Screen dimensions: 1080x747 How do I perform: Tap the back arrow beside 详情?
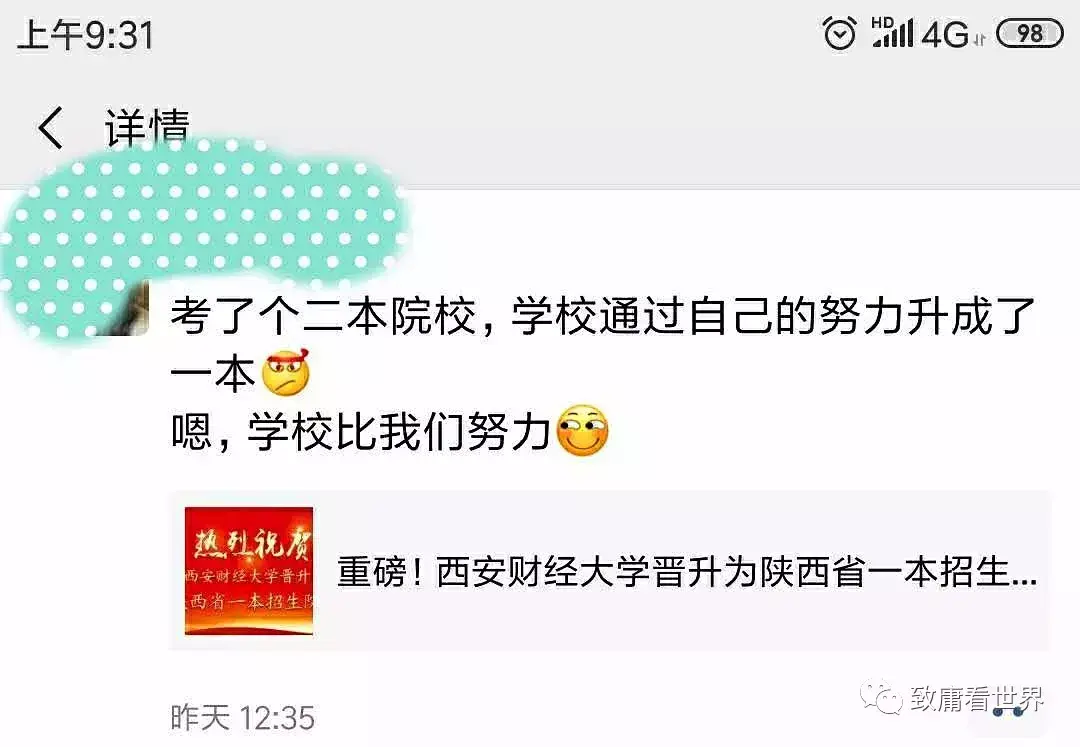coord(50,127)
